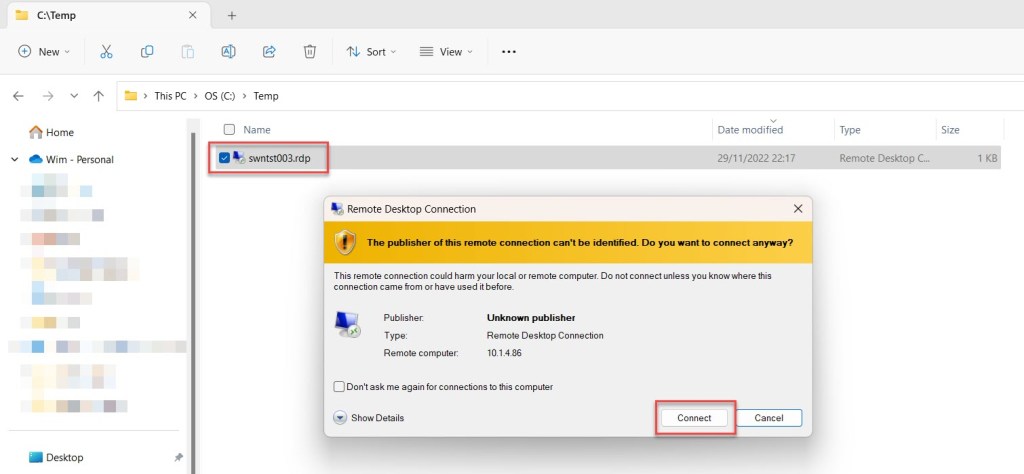Click the Delete trash can icon
Screen dimensions: 1024x474
[x=310, y=52]
